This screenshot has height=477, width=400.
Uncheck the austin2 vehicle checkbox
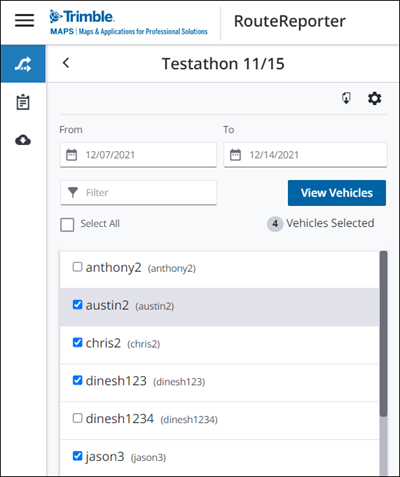[x=77, y=304]
